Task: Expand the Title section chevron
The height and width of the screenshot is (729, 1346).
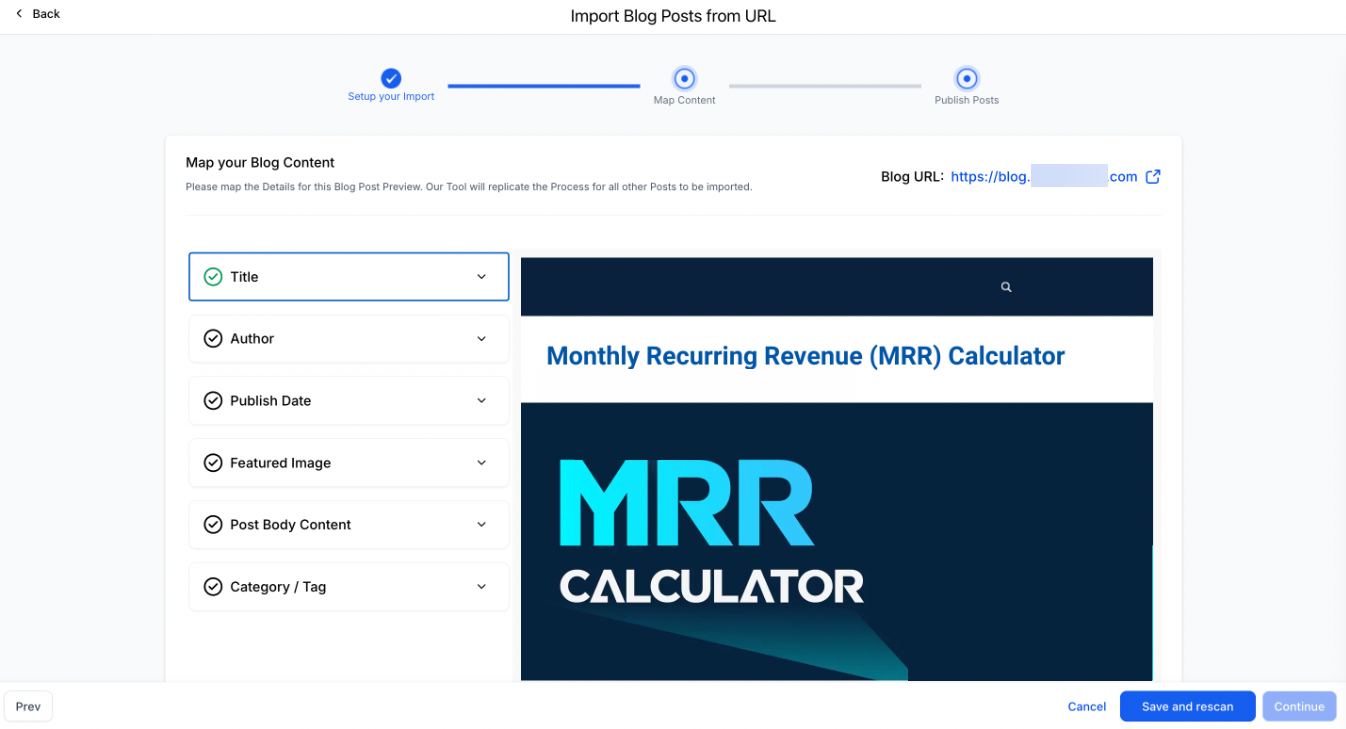Action: (x=481, y=277)
